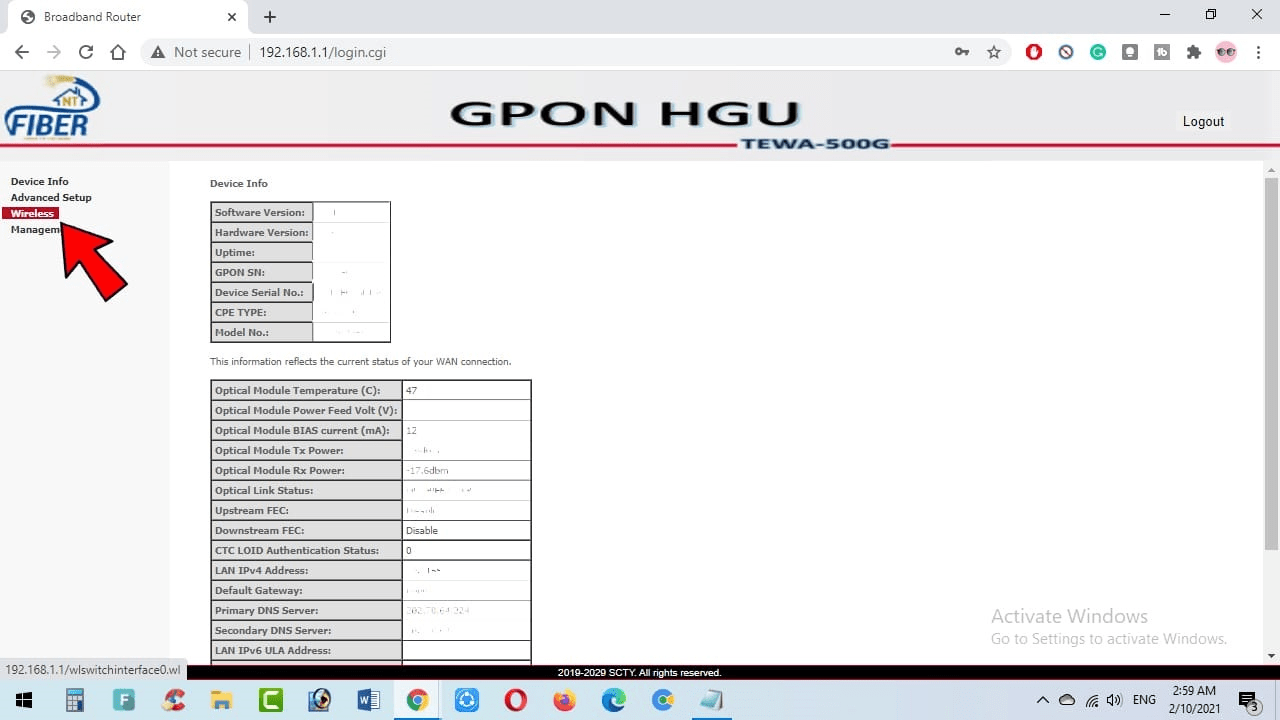Open CCleaner from the taskbar

173,700
